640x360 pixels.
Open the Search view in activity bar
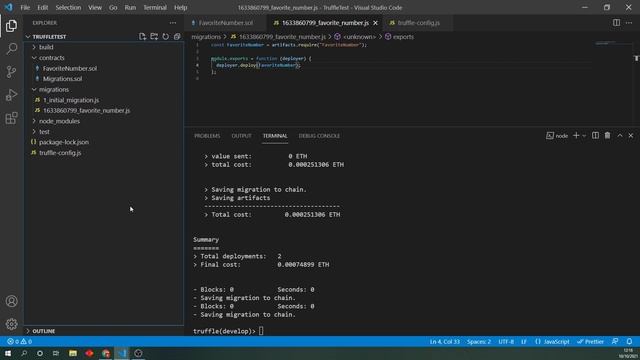[x=11, y=49]
